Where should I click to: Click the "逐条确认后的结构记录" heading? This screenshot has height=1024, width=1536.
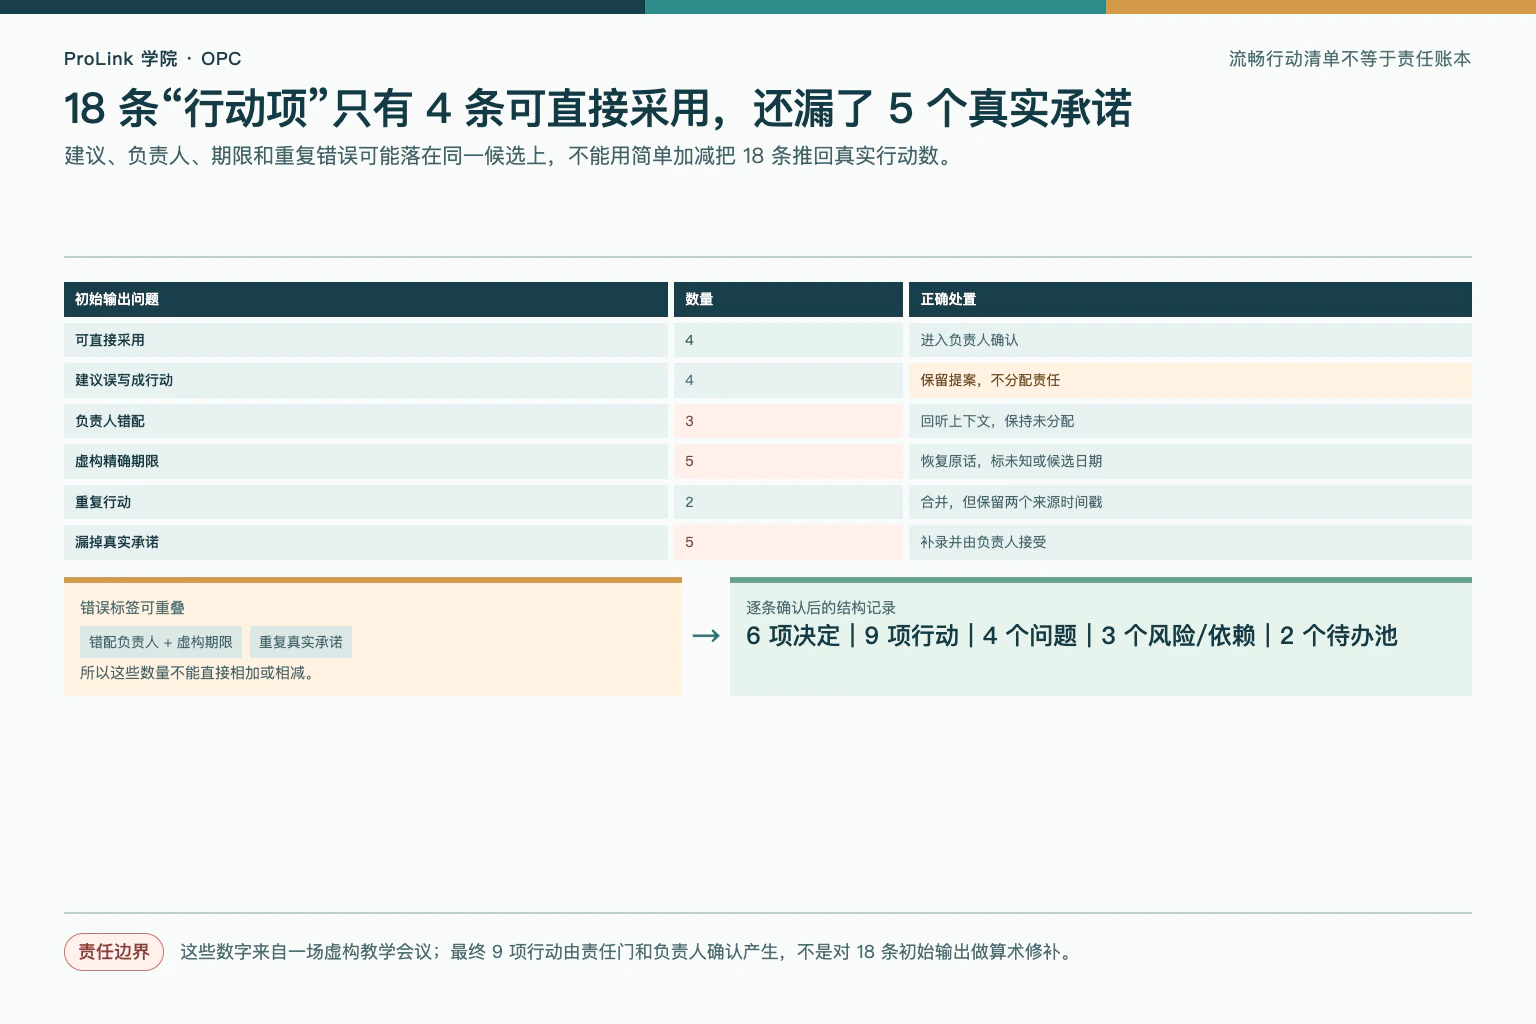coord(821,608)
